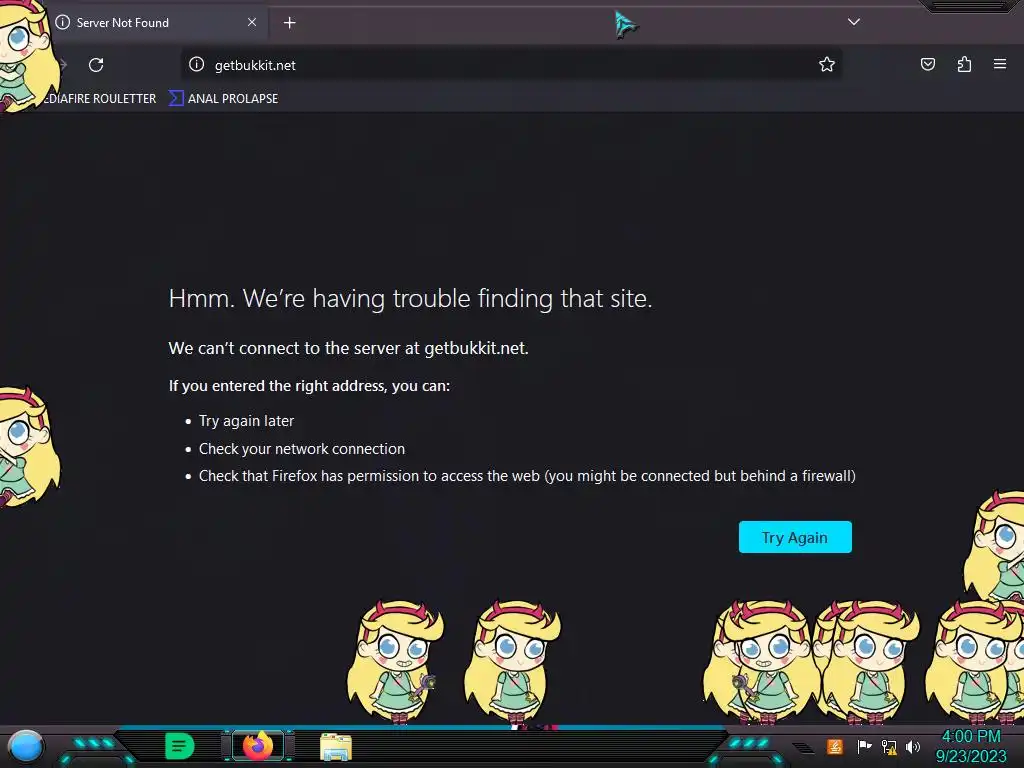This screenshot has width=1024, height=768.
Task: Click the Firefox taskbar icon
Action: click(258, 745)
